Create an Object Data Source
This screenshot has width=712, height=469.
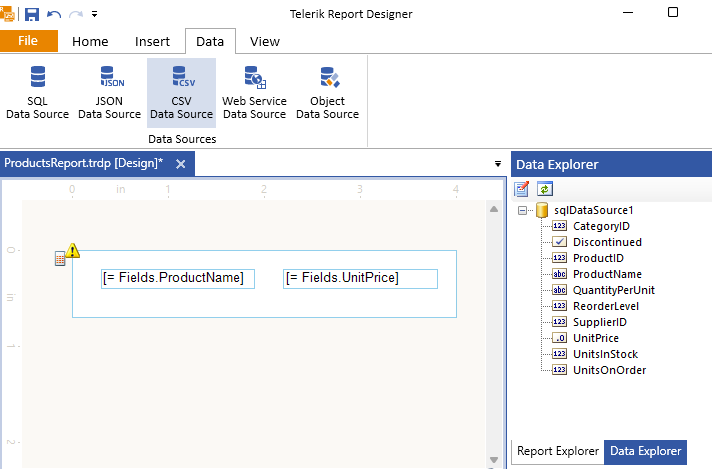coord(327,92)
